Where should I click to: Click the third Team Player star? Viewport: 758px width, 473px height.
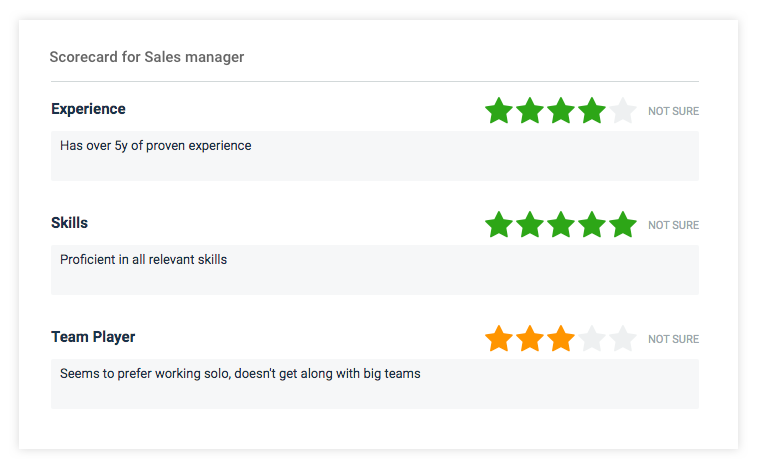pos(561,339)
